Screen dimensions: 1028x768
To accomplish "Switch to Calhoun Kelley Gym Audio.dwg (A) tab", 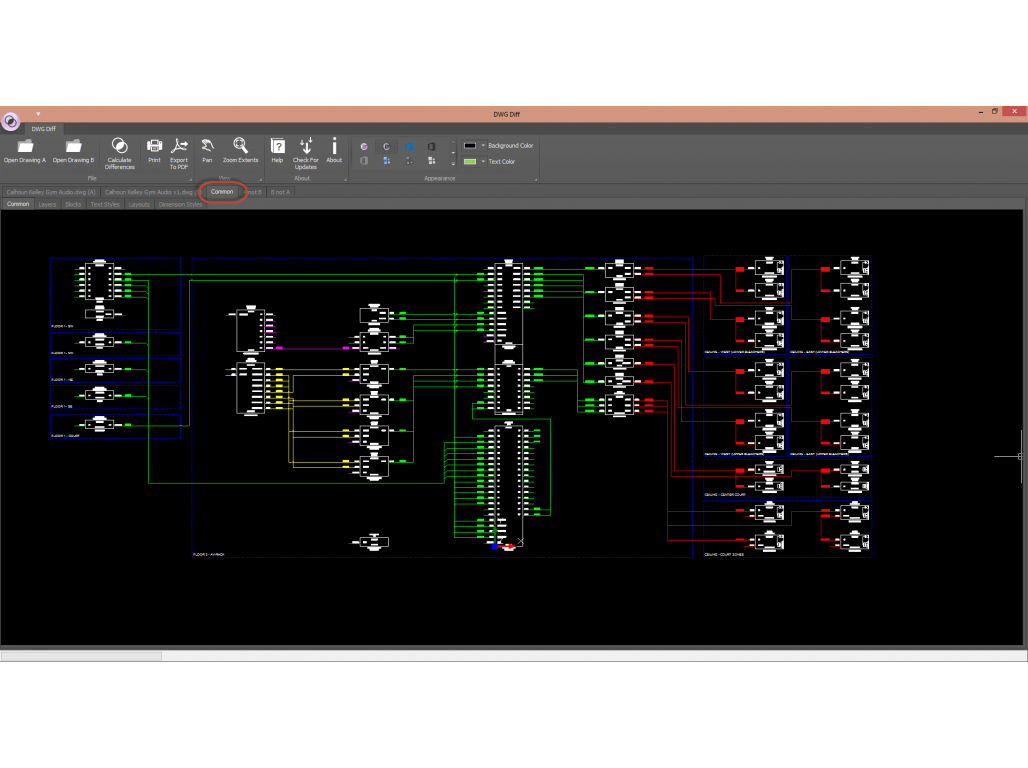I will [51, 192].
